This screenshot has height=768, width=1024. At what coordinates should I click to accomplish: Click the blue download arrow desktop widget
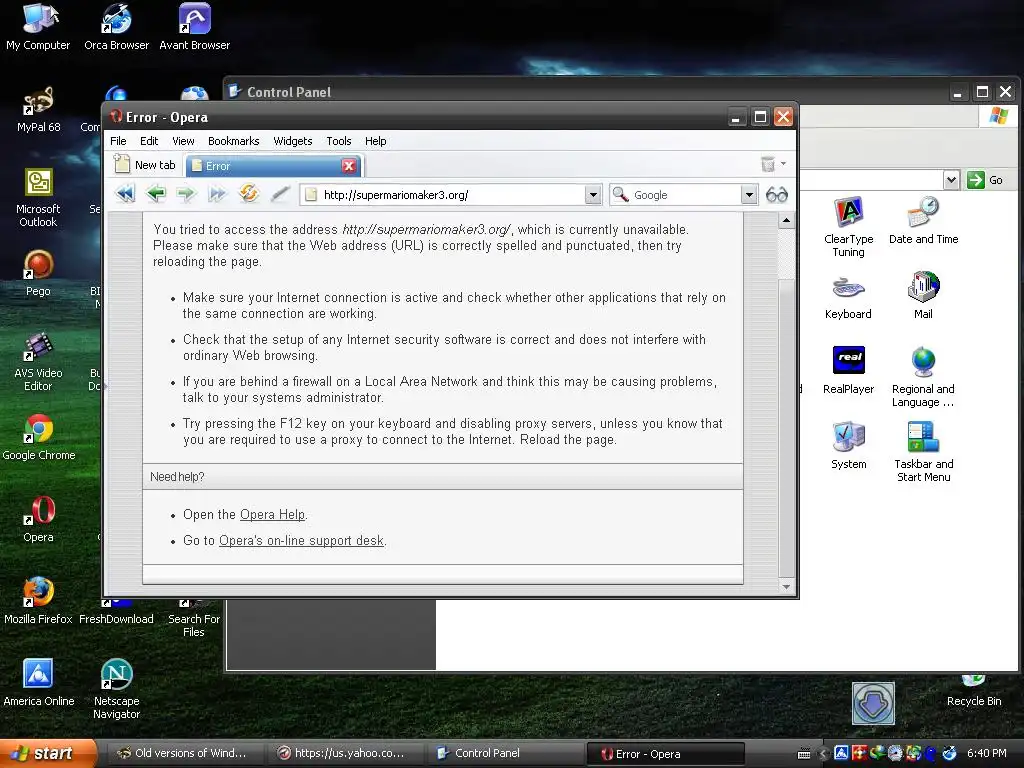click(873, 703)
